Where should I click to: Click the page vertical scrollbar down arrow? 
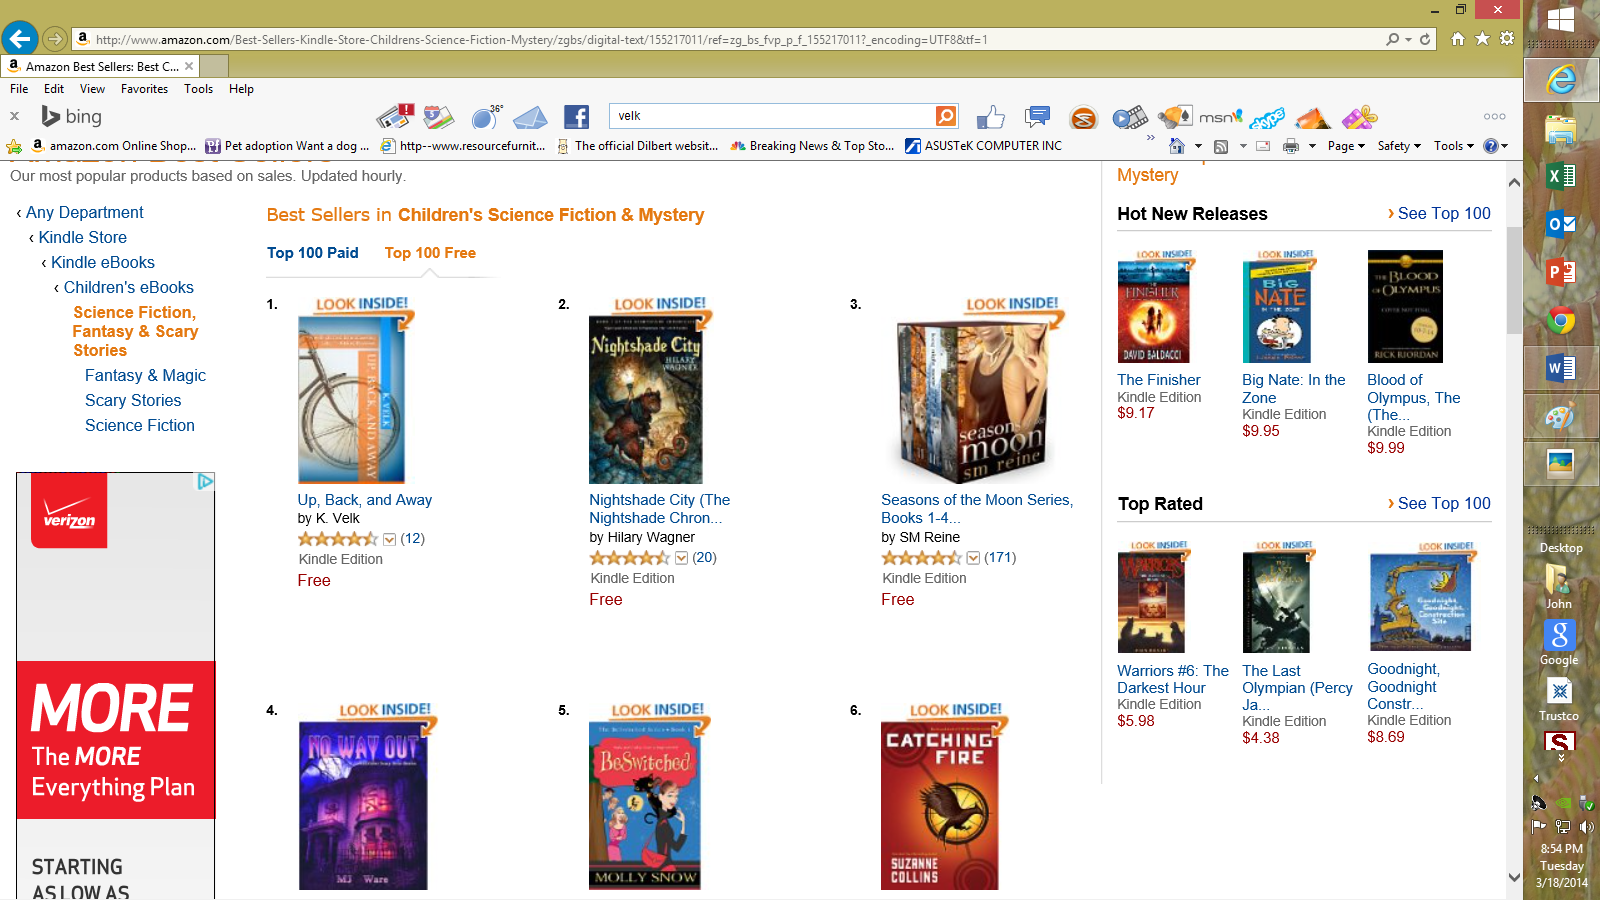(1514, 878)
